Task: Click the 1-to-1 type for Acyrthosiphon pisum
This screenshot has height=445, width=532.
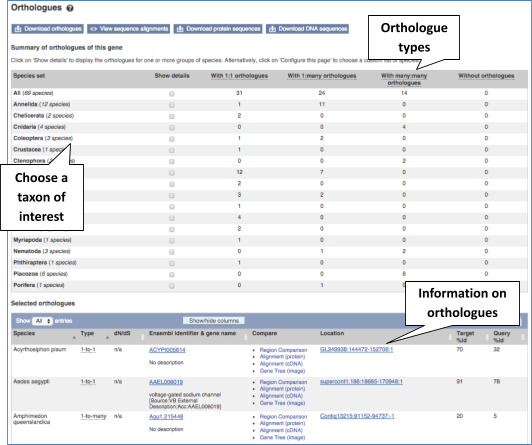Action: click(88, 350)
